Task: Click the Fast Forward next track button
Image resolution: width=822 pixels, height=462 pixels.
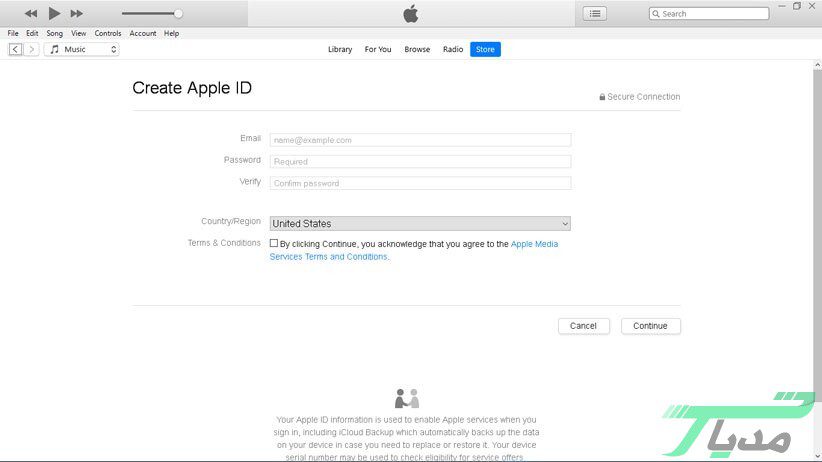Action: tap(76, 14)
